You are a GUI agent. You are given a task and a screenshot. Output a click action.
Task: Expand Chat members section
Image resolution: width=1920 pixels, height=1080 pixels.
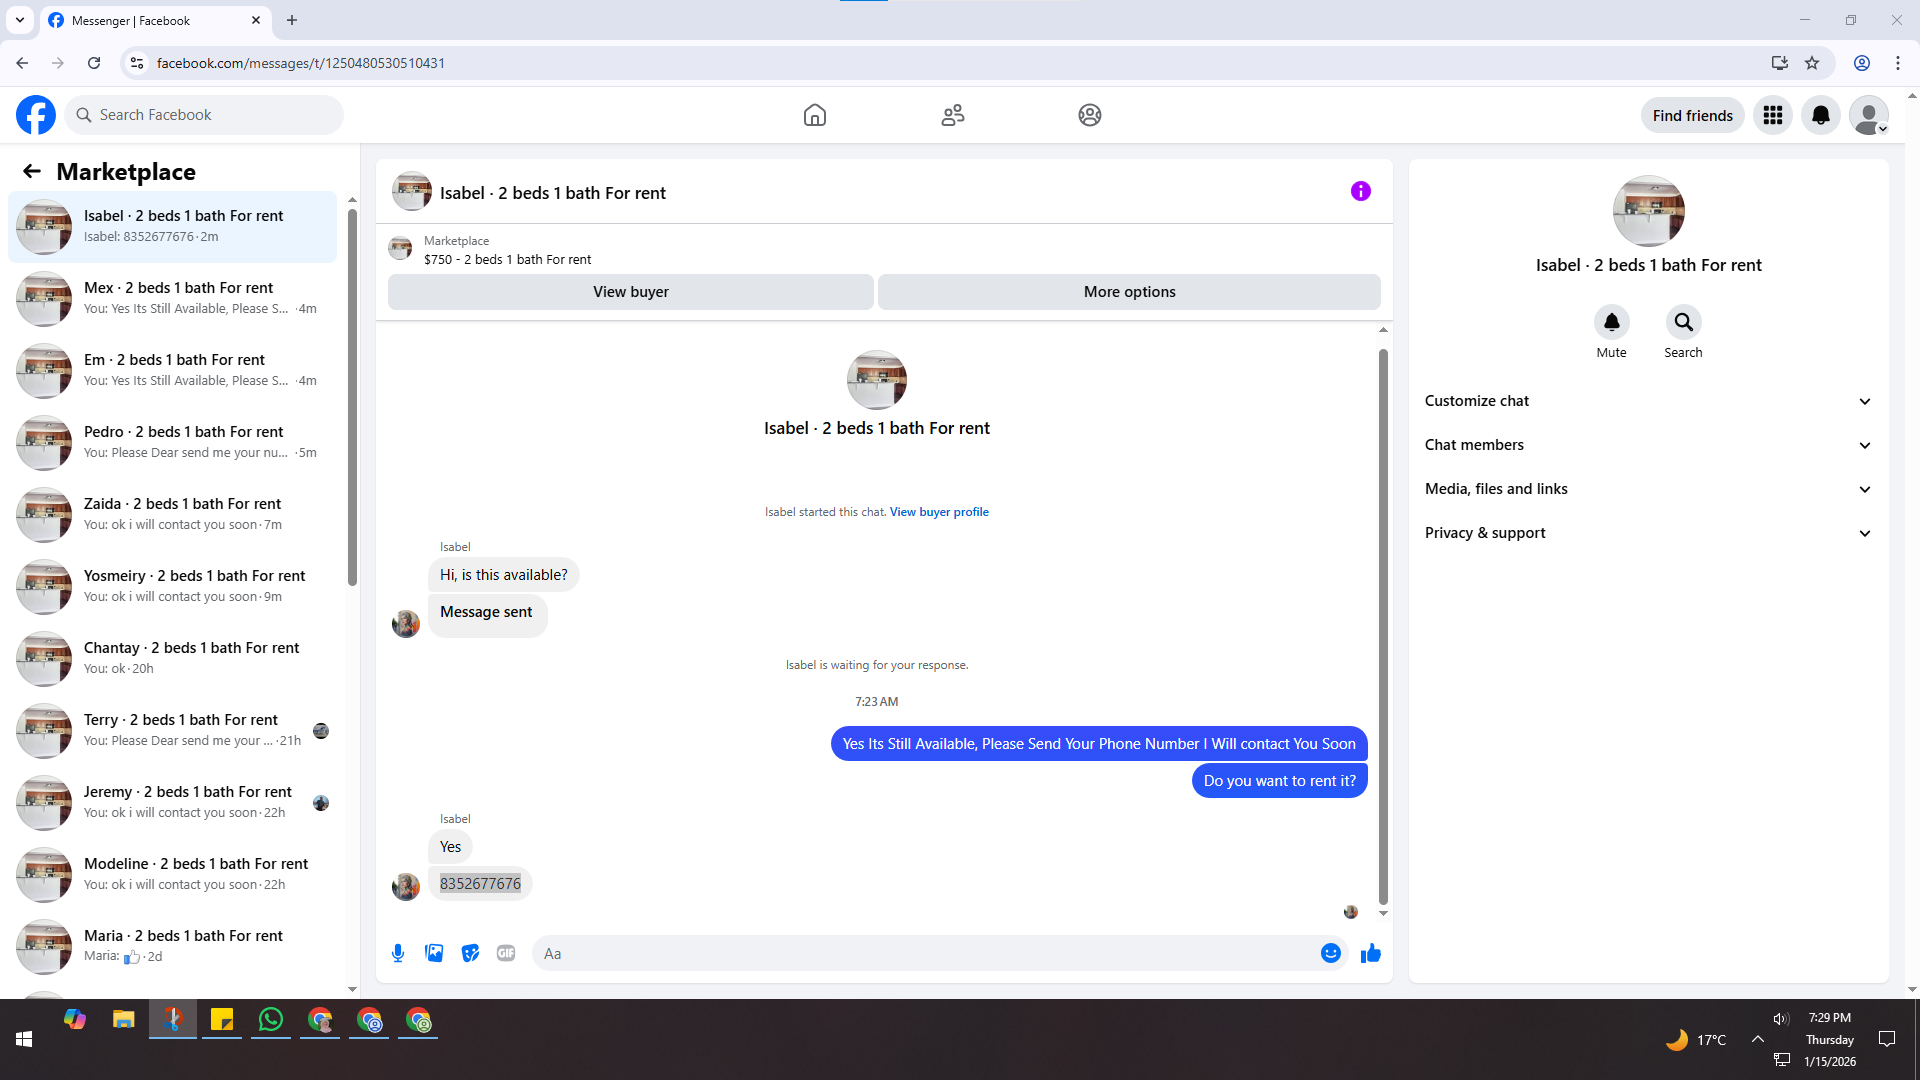tap(1647, 445)
